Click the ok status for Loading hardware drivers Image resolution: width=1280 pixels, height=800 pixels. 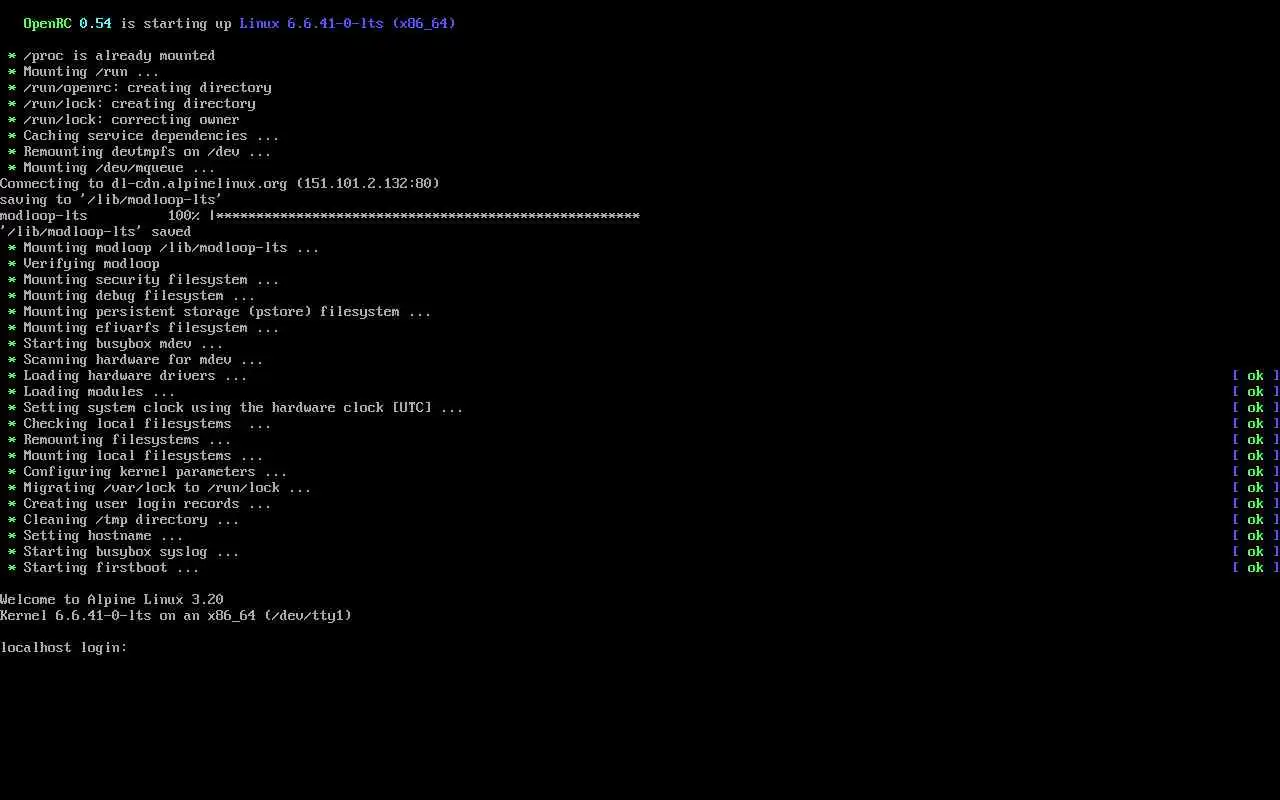coord(1255,375)
